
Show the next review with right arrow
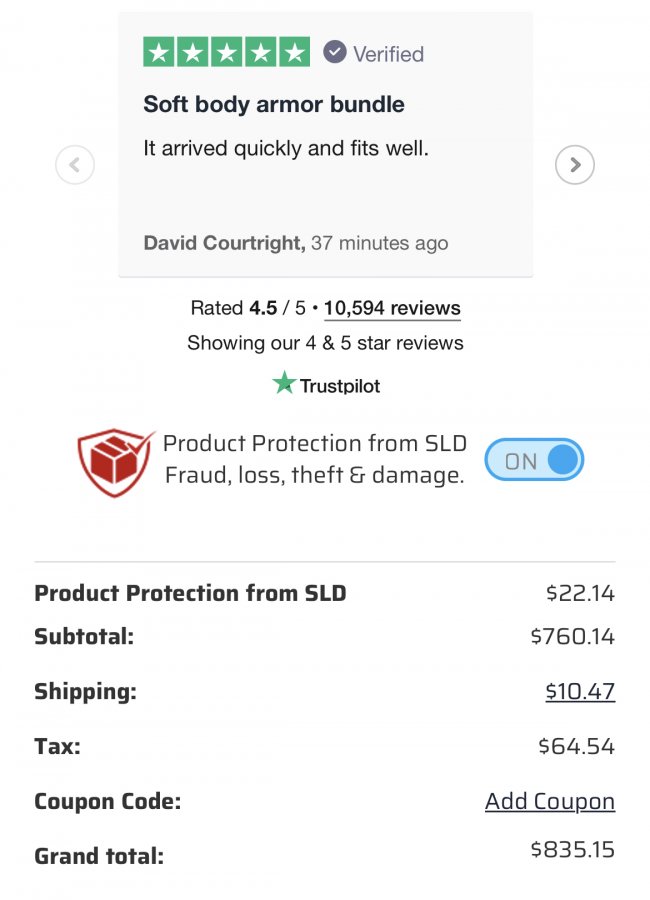tap(575, 165)
